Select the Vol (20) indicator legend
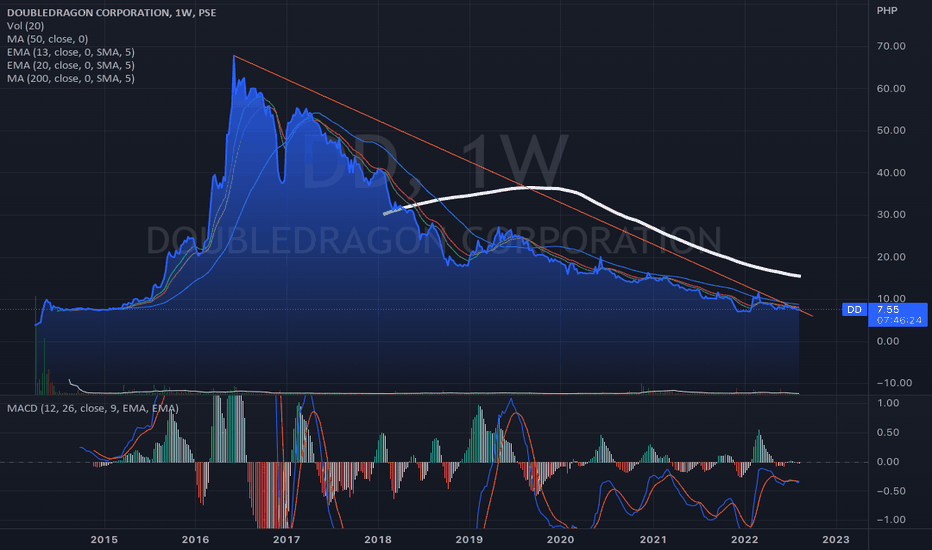Viewport: 932px width, 550px height. 26,26
